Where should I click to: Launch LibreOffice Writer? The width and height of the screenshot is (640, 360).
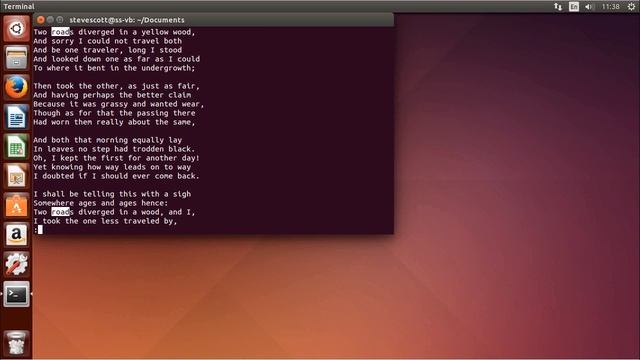point(16,117)
